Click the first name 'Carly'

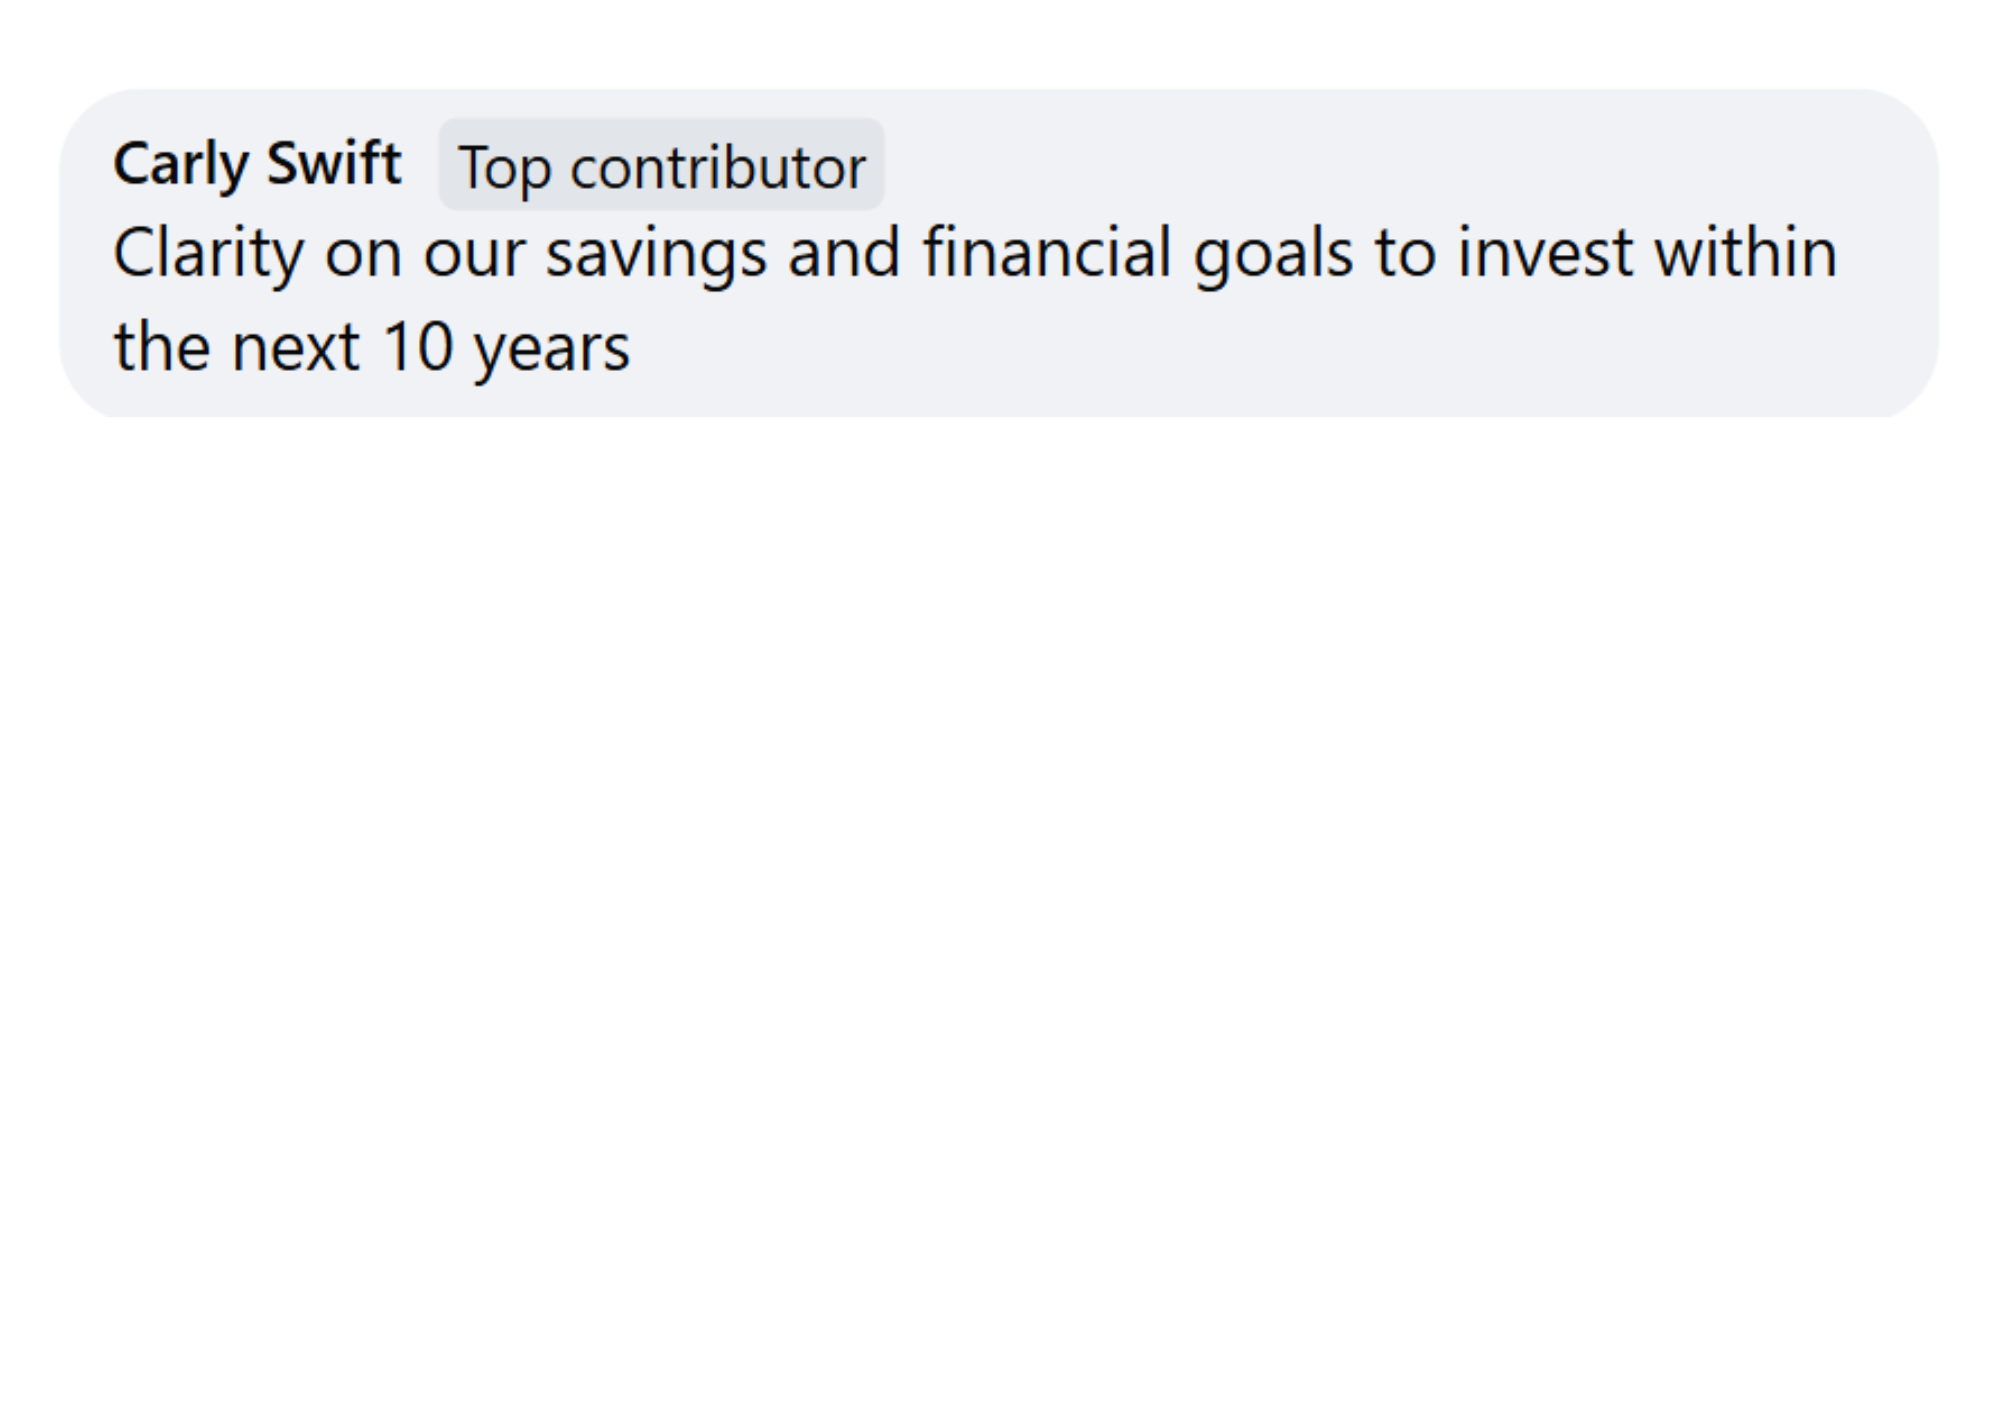click(181, 163)
